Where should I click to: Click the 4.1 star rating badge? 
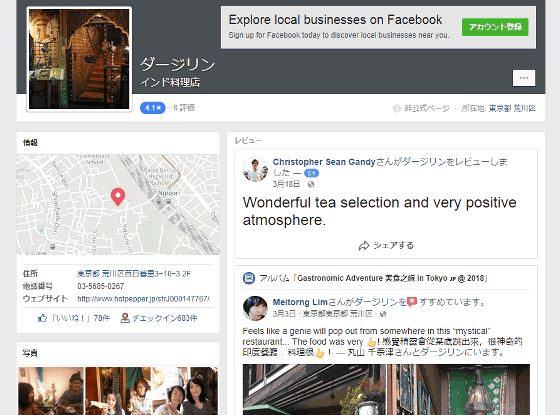pyautogui.click(x=152, y=108)
